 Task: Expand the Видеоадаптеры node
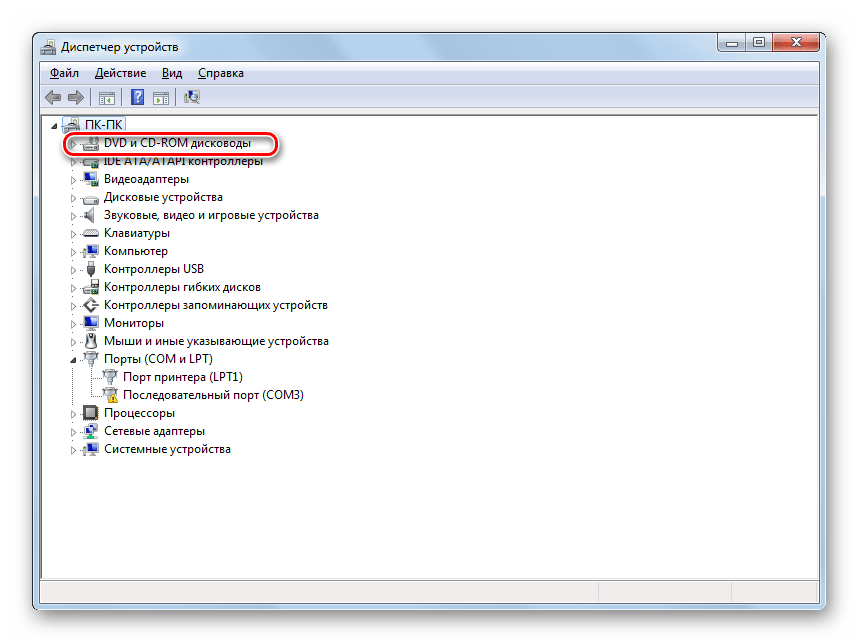point(73,180)
